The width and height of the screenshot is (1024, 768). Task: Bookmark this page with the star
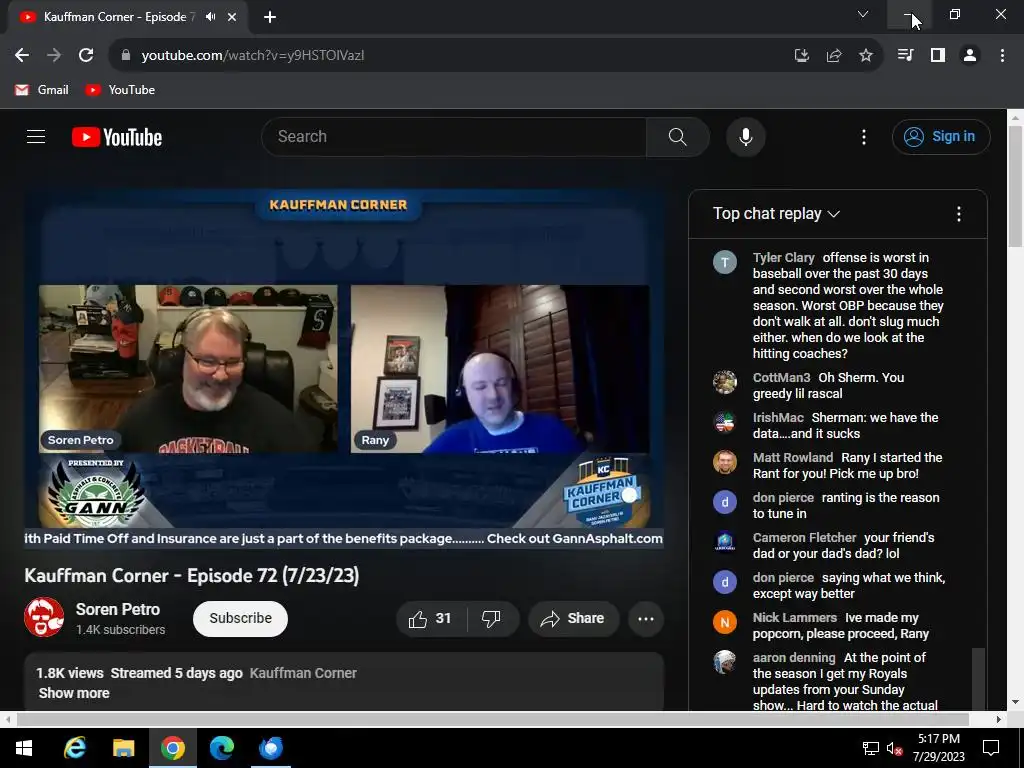865,56
